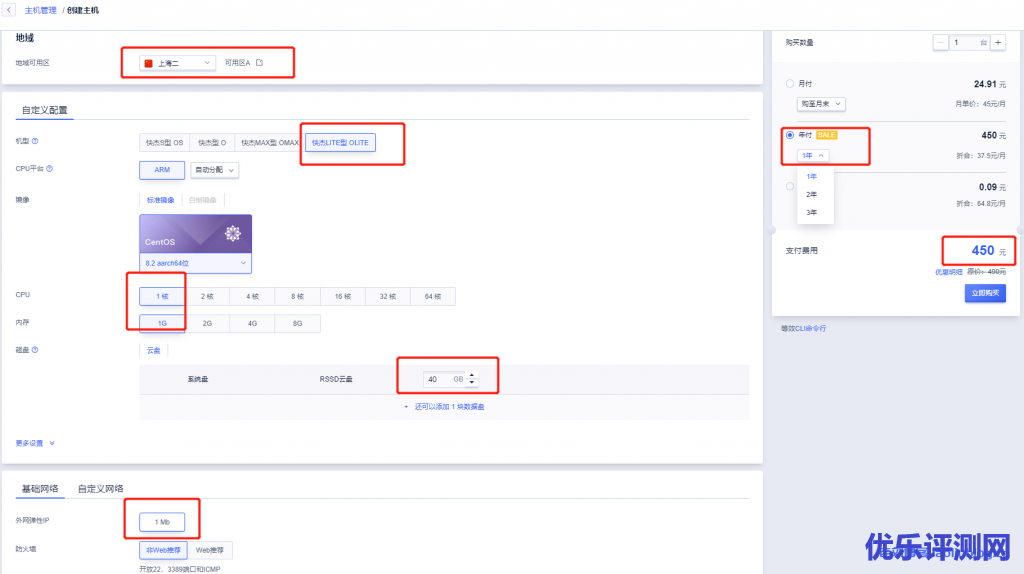Image resolution: width=1024 pixels, height=574 pixels.
Task: Select machine type 快杰MAX型 OMAX
Action: coord(270,142)
